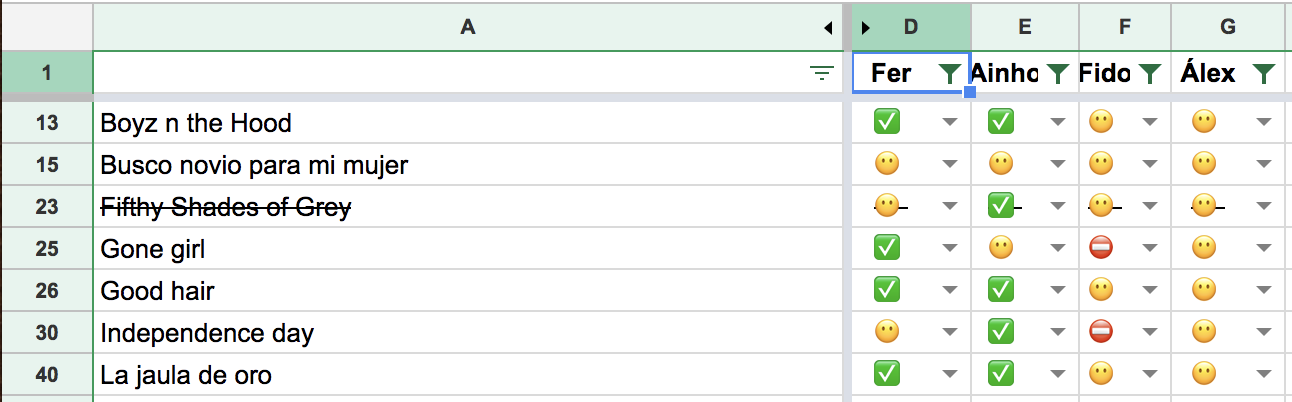
Task: Select the no-entry emoji for Gone girl under Fido
Action: 1101,248
